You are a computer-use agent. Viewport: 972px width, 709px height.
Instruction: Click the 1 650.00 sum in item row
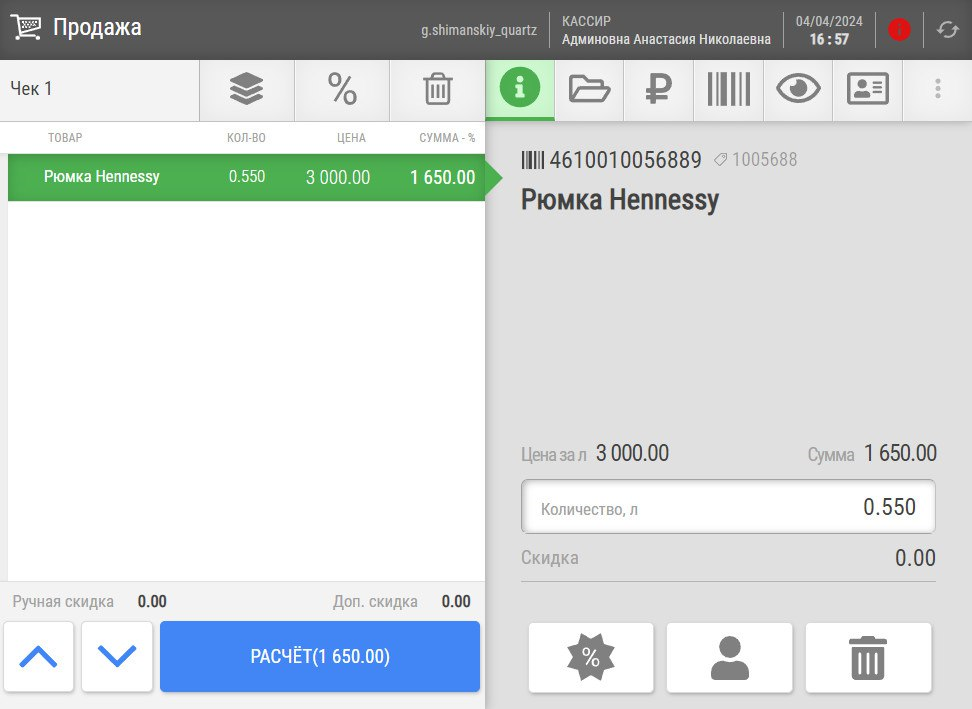443,177
